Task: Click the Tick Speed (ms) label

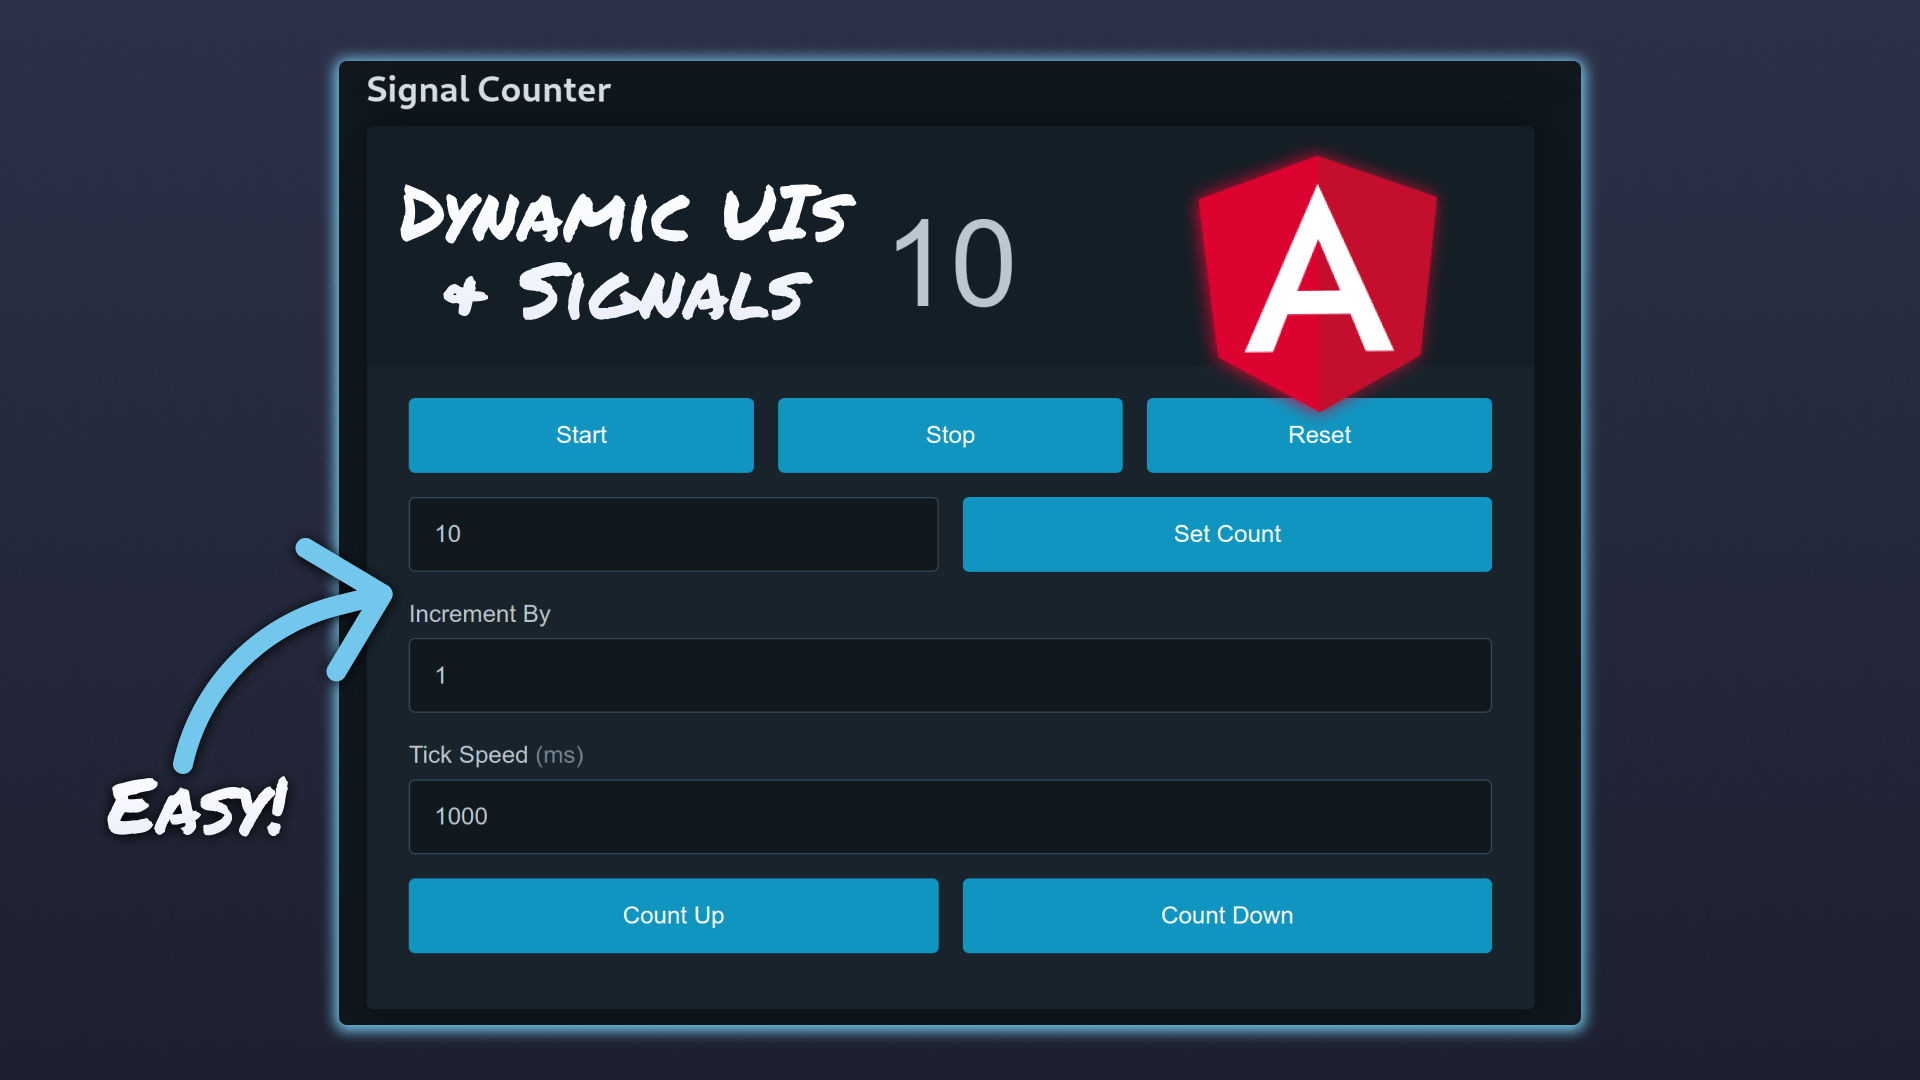Action: pyautogui.click(x=496, y=755)
